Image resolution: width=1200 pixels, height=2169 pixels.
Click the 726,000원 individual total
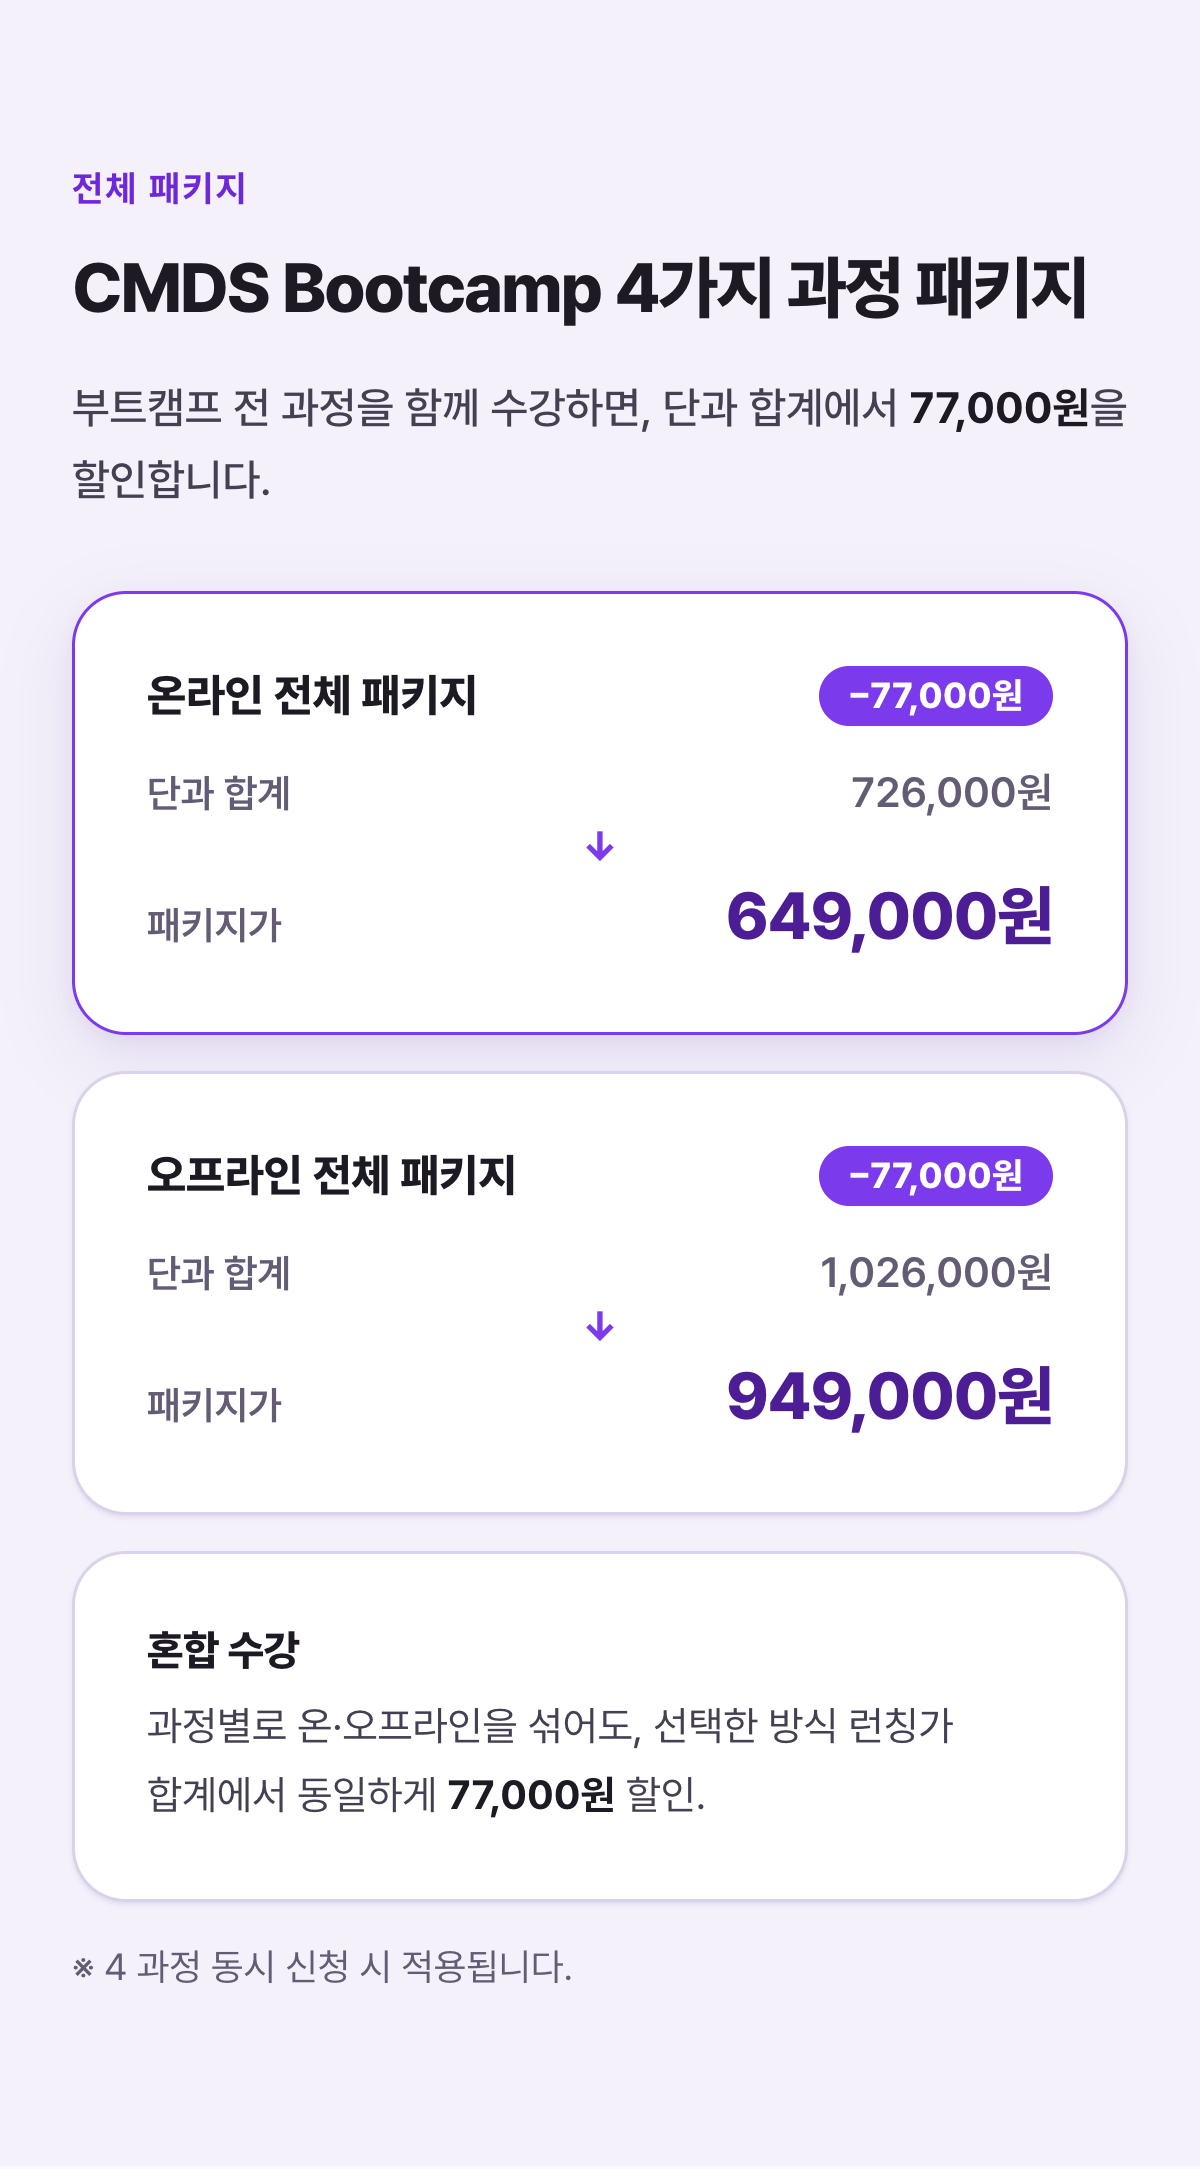951,793
